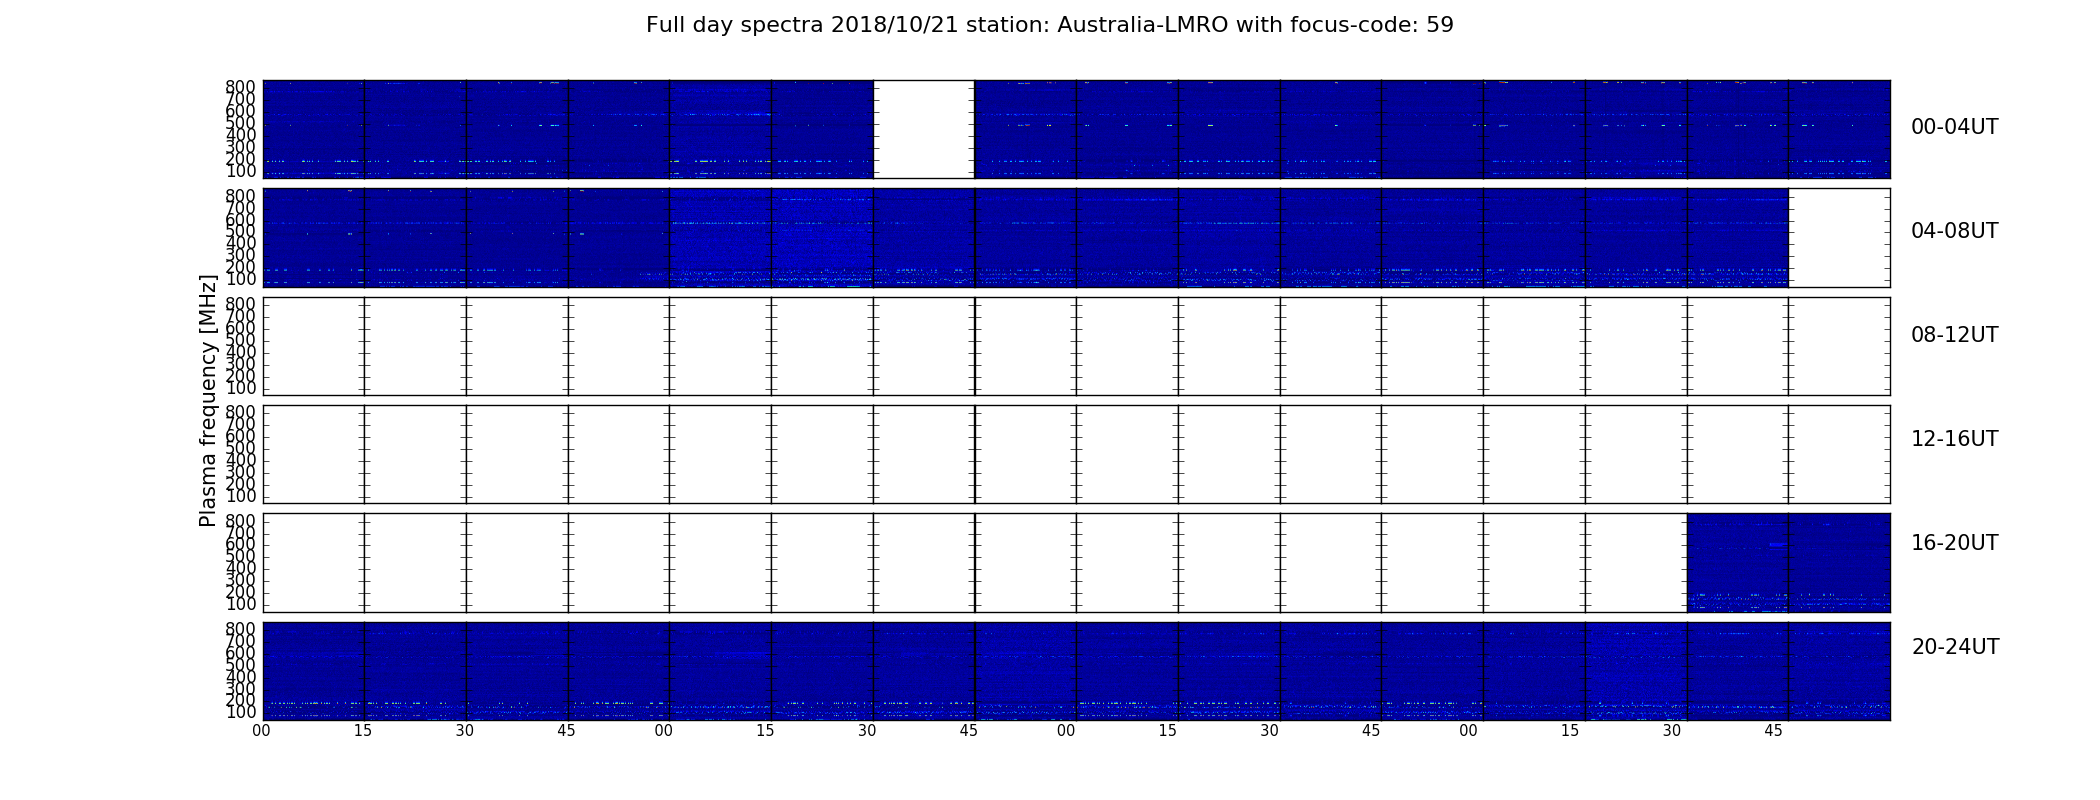Click the white data gap at the end of 04-08UT
Image resolution: width=2100 pixels, height=800 pixels.
[1839, 238]
